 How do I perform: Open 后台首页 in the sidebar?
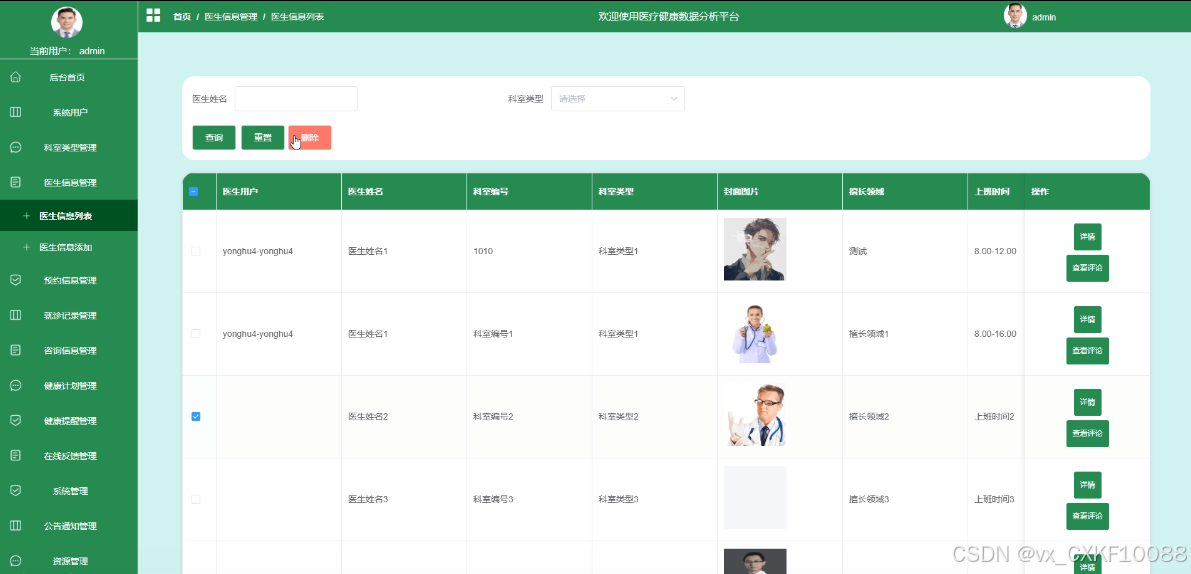tap(69, 77)
